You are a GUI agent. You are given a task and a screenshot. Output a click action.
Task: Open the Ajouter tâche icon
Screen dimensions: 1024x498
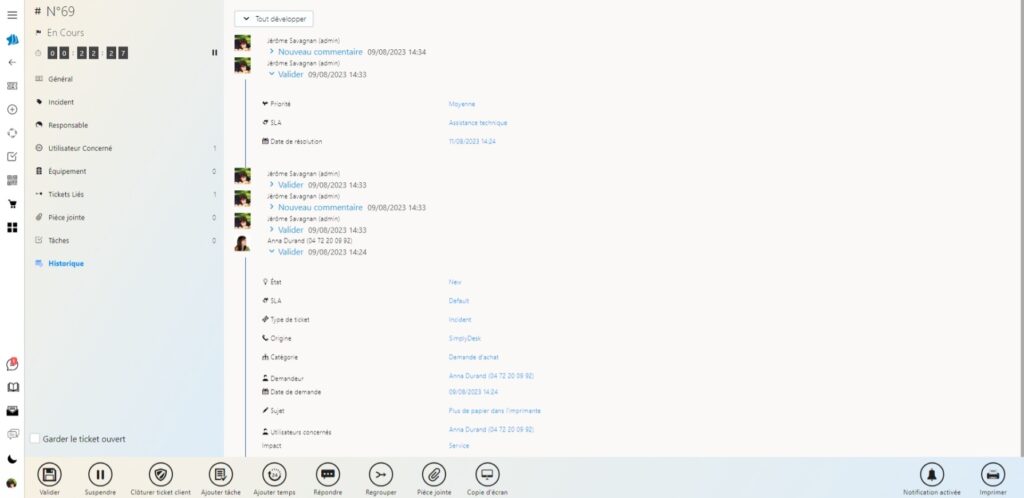tap(221, 474)
